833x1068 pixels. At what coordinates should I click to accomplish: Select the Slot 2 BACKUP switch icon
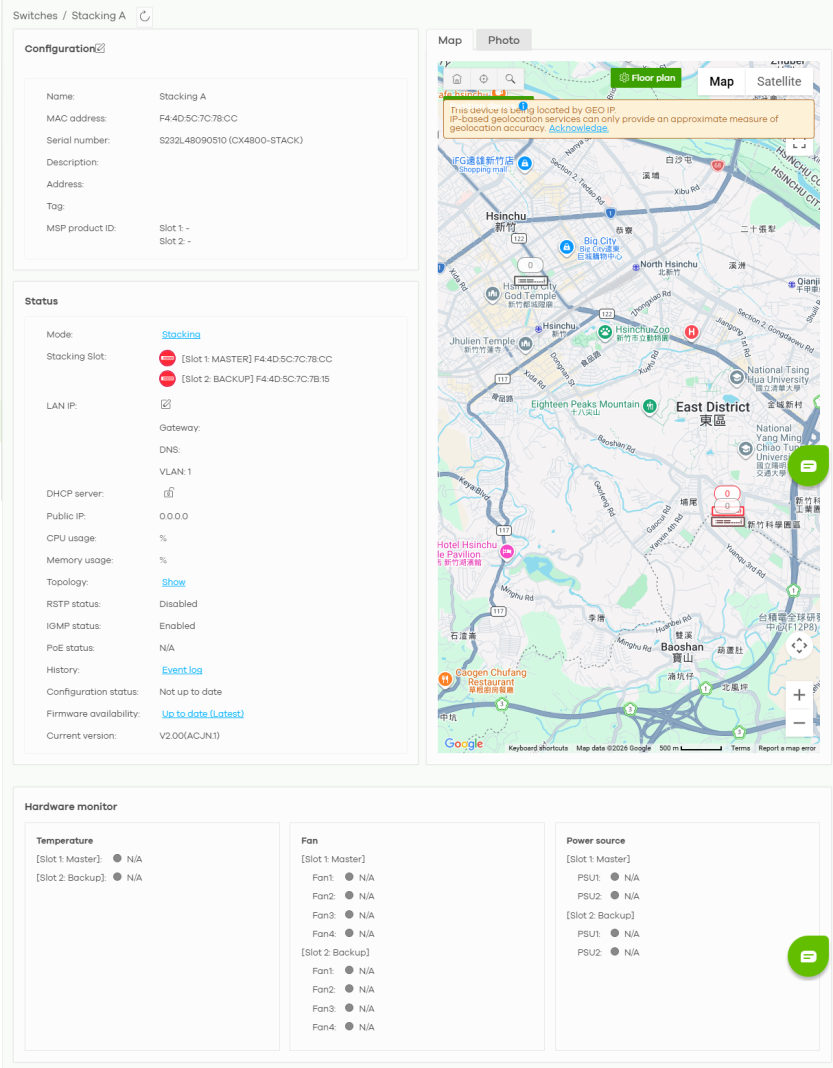(x=168, y=379)
